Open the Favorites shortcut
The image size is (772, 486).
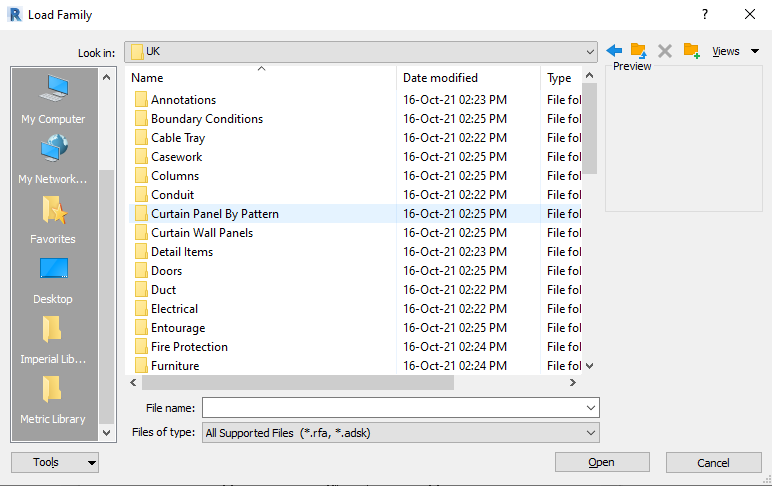[x=53, y=220]
